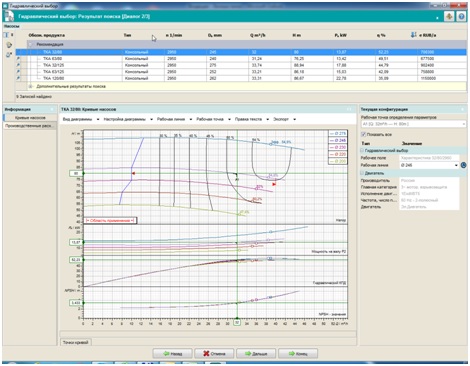Select the 'Кривые насосов' information tab
This screenshot has width=470, height=366.
click(30, 118)
